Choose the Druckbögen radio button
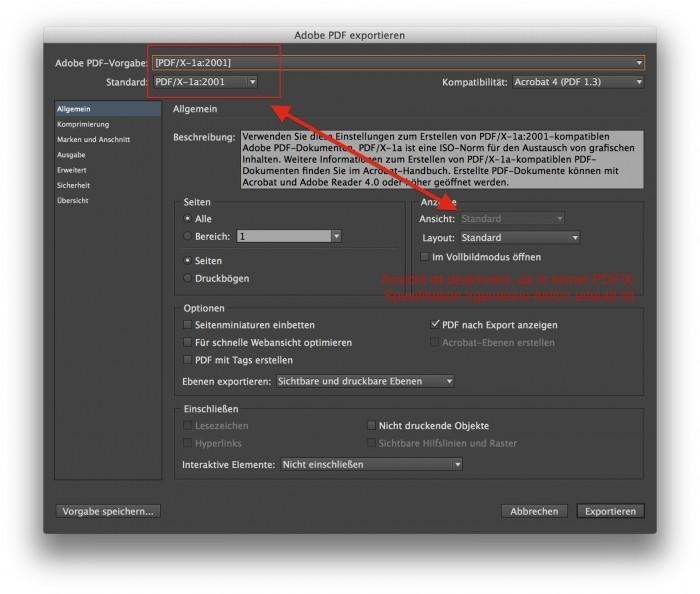The height and width of the screenshot is (594, 700). [x=188, y=278]
